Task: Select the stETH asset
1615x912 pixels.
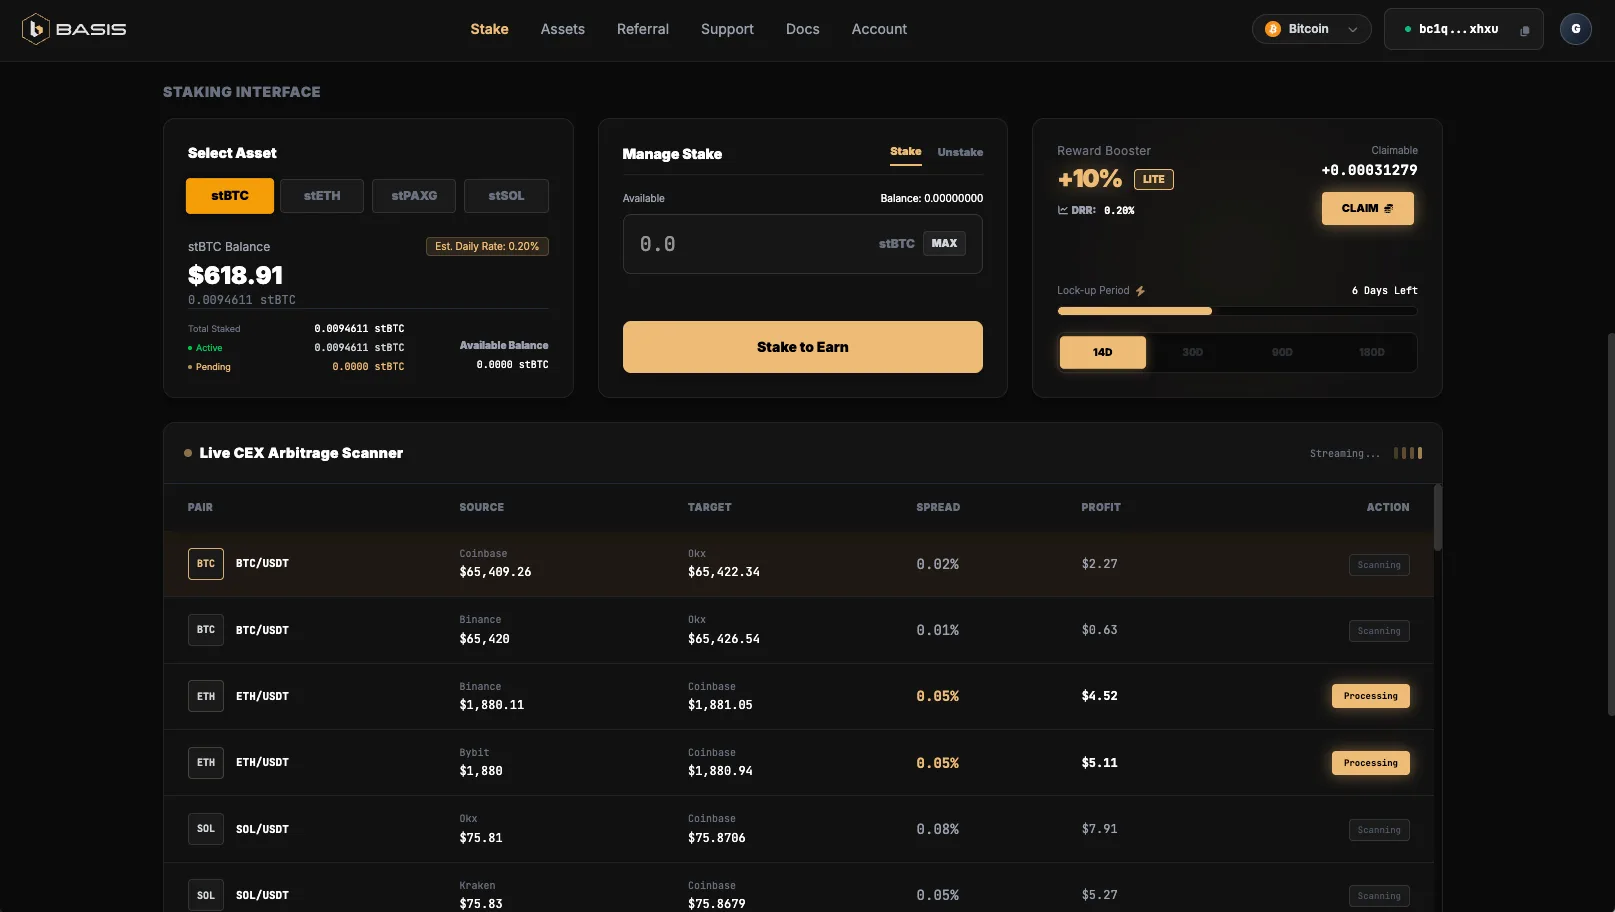Action: click(x=322, y=196)
